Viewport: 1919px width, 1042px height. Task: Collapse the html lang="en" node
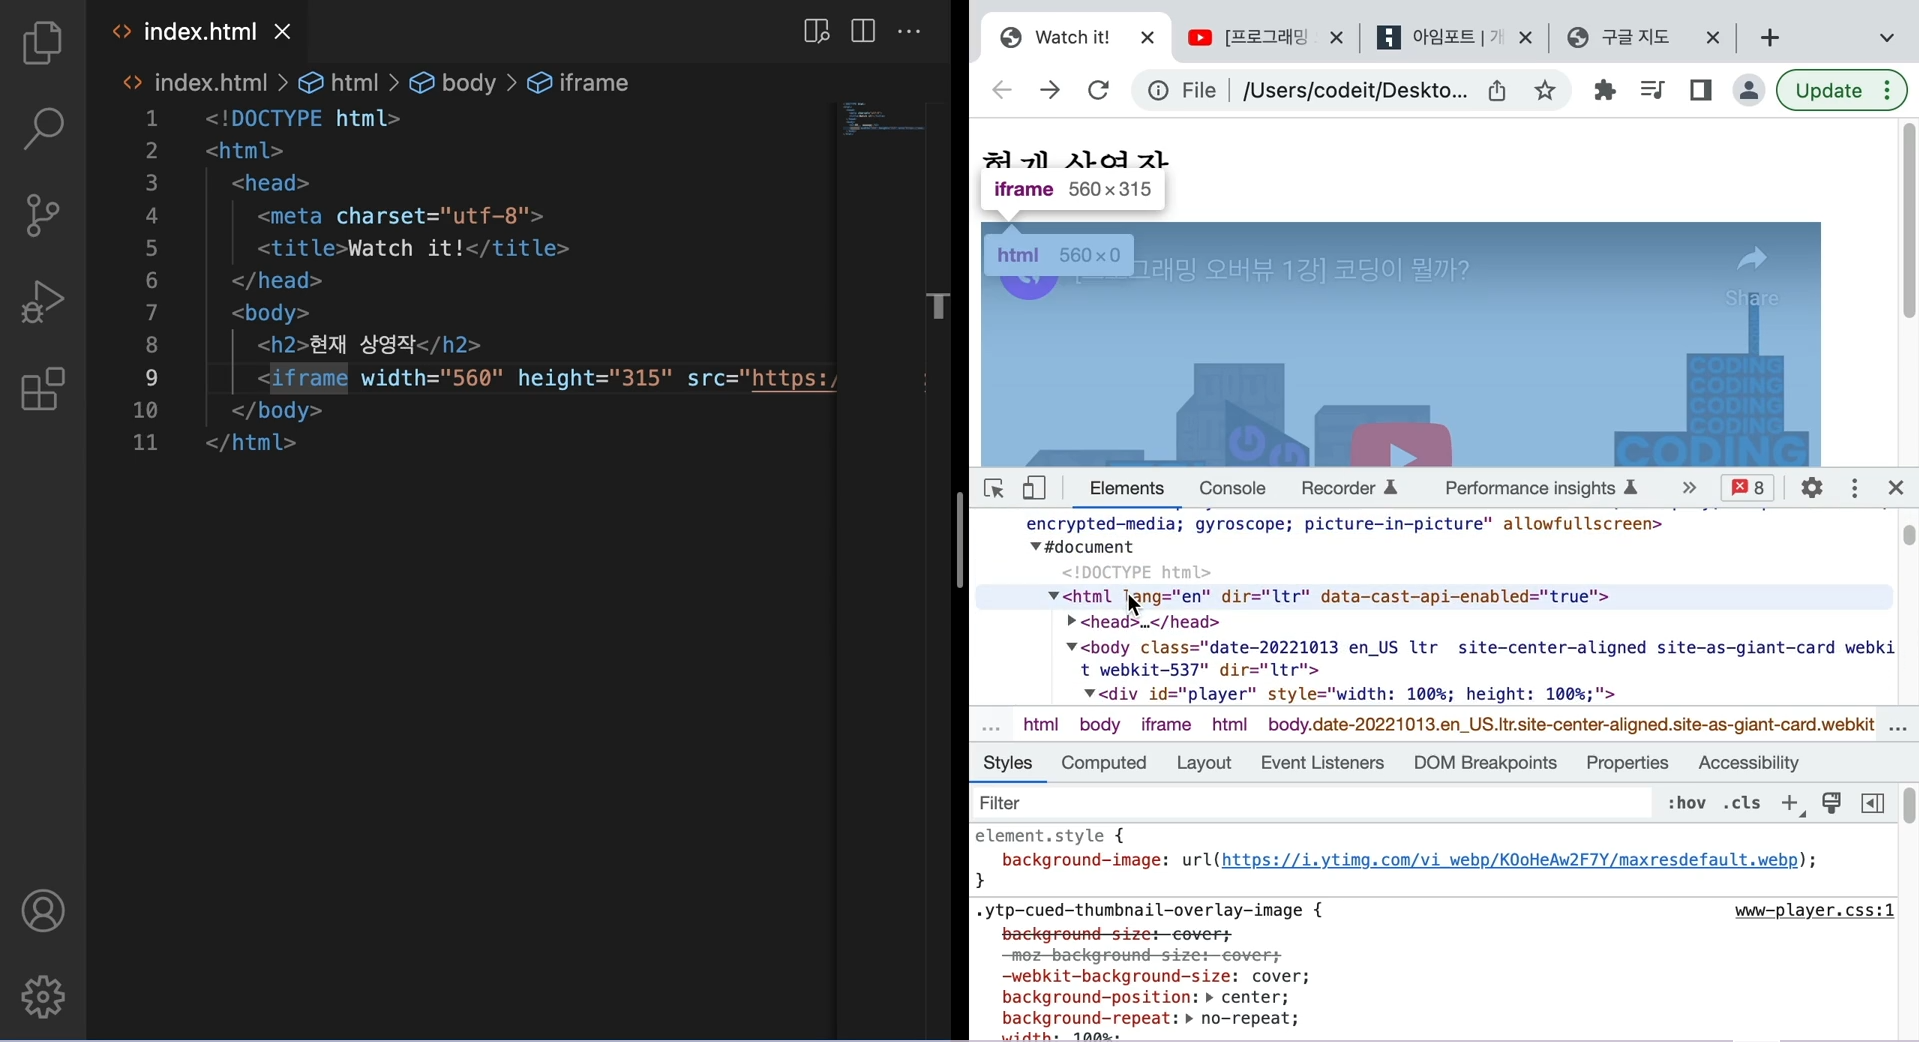(1054, 596)
